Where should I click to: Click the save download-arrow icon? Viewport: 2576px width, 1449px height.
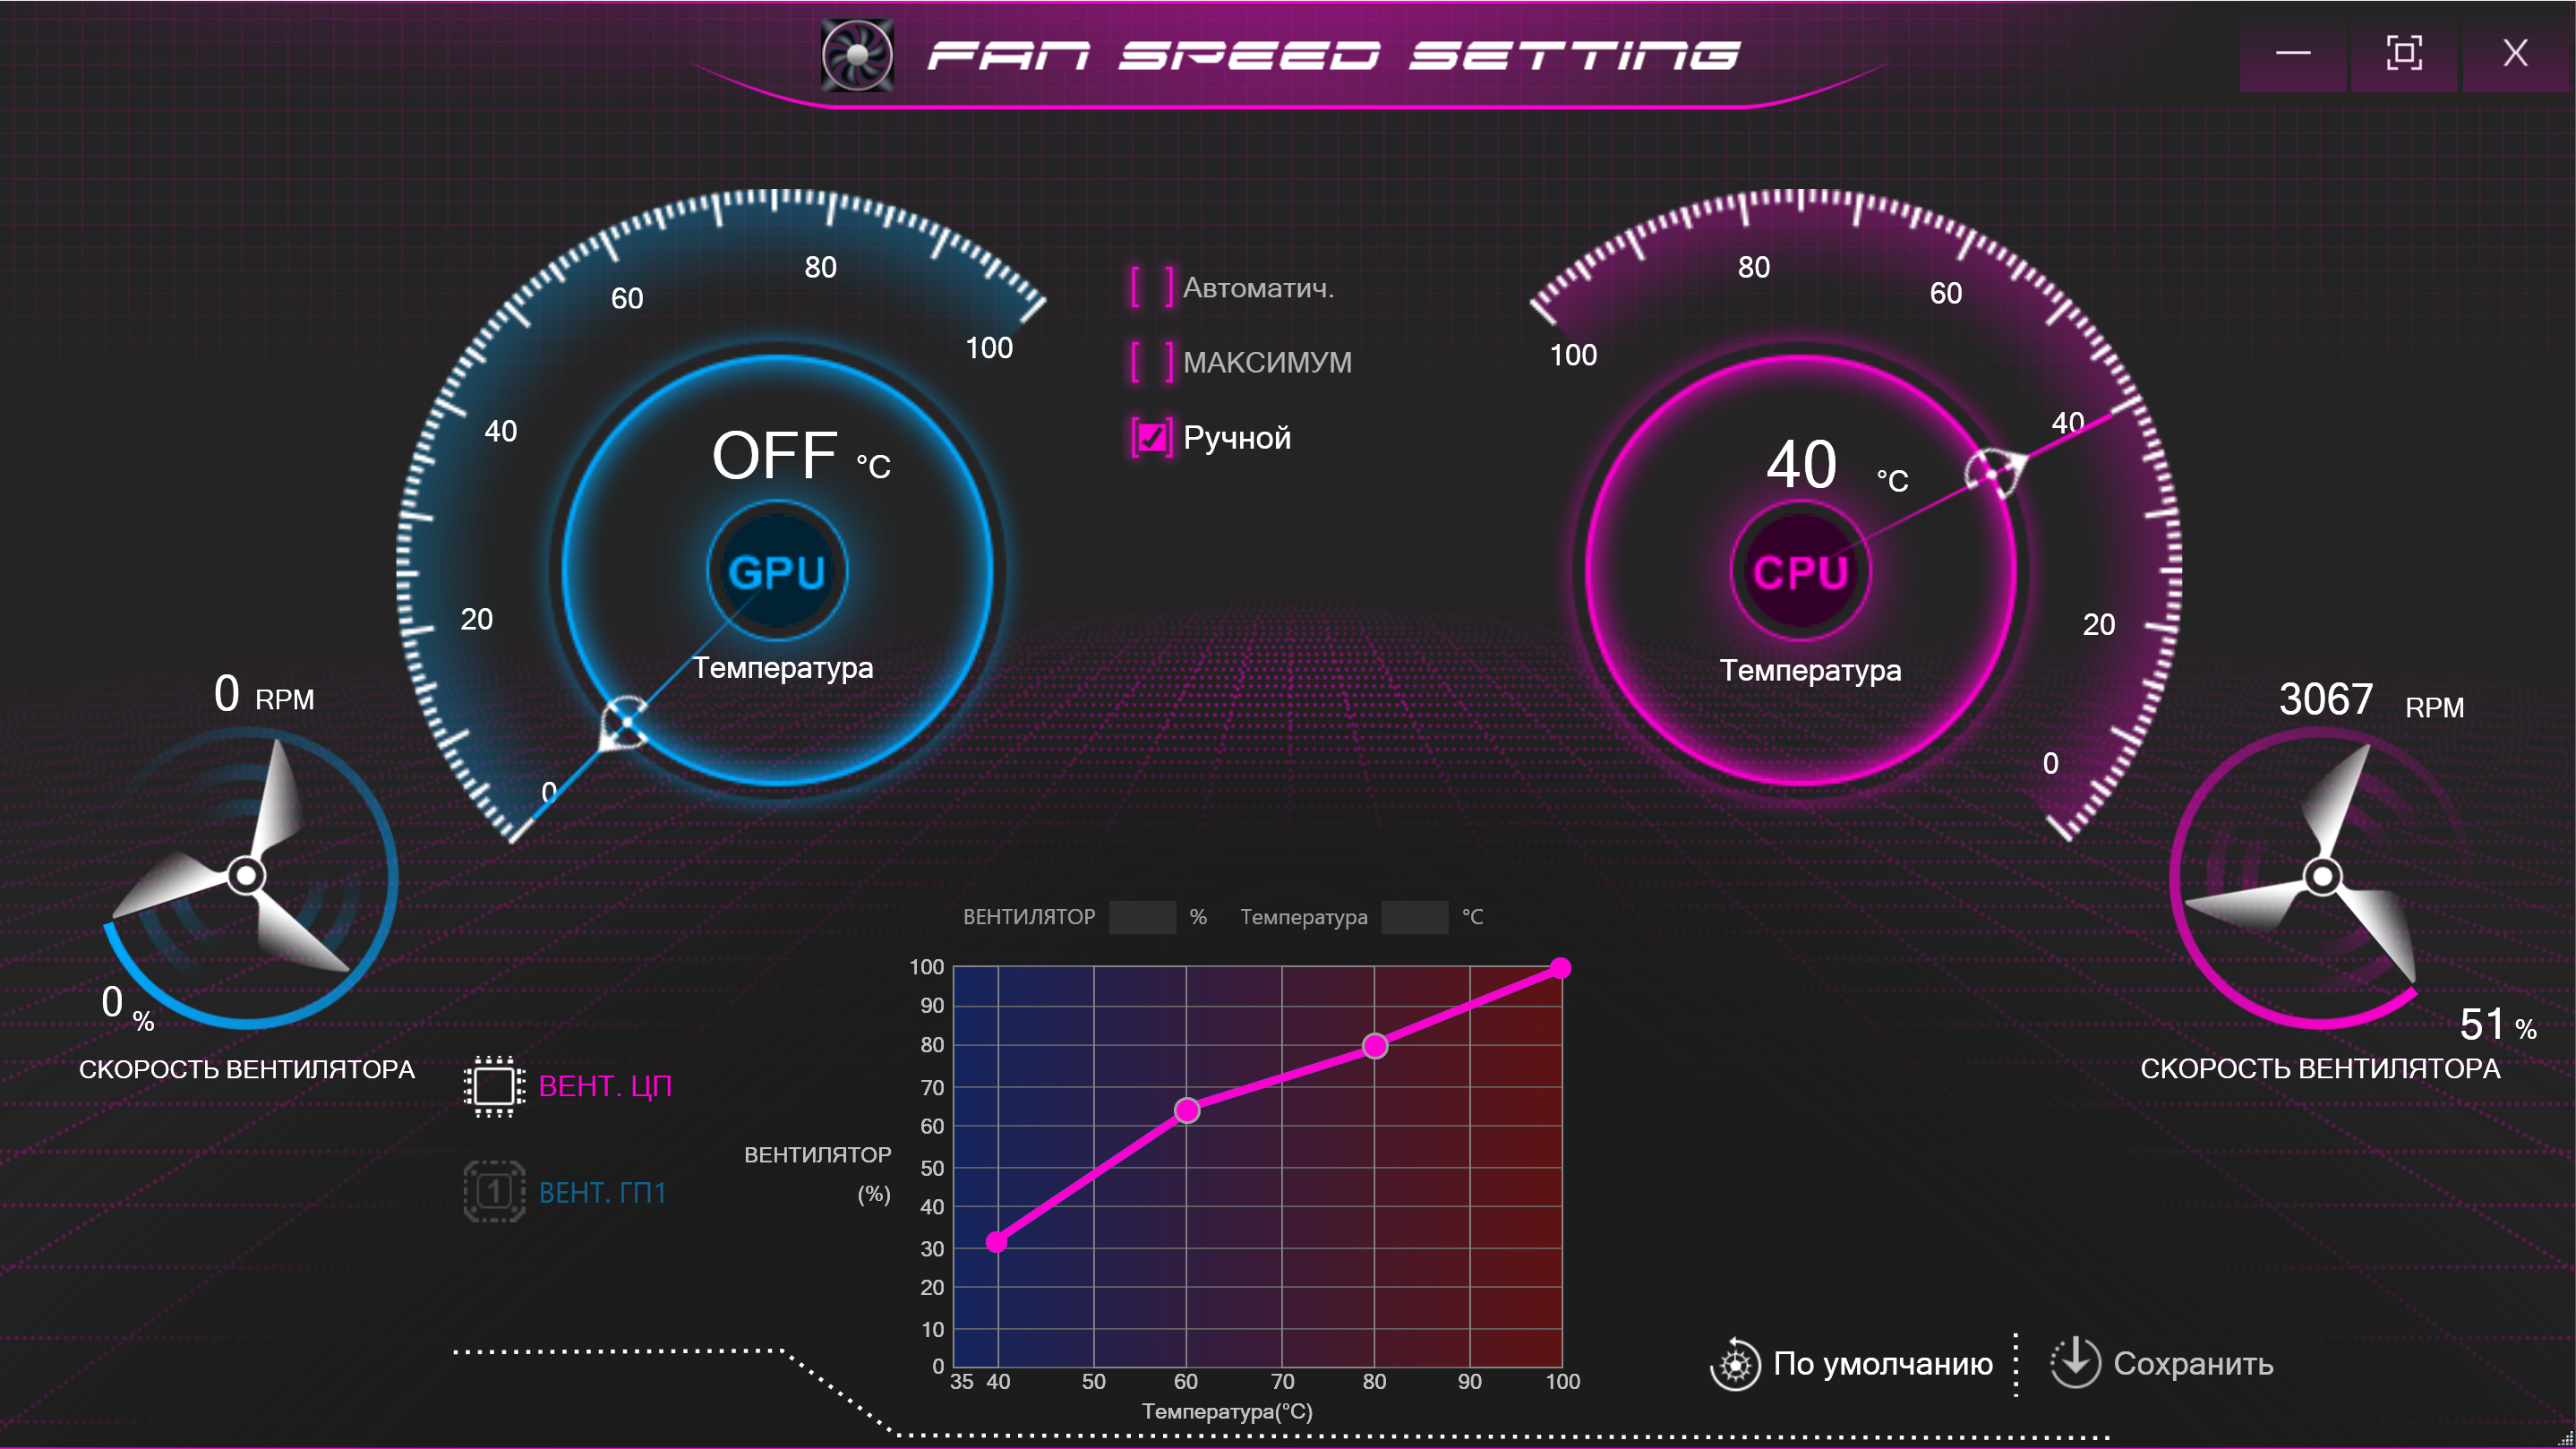(x=2075, y=1362)
